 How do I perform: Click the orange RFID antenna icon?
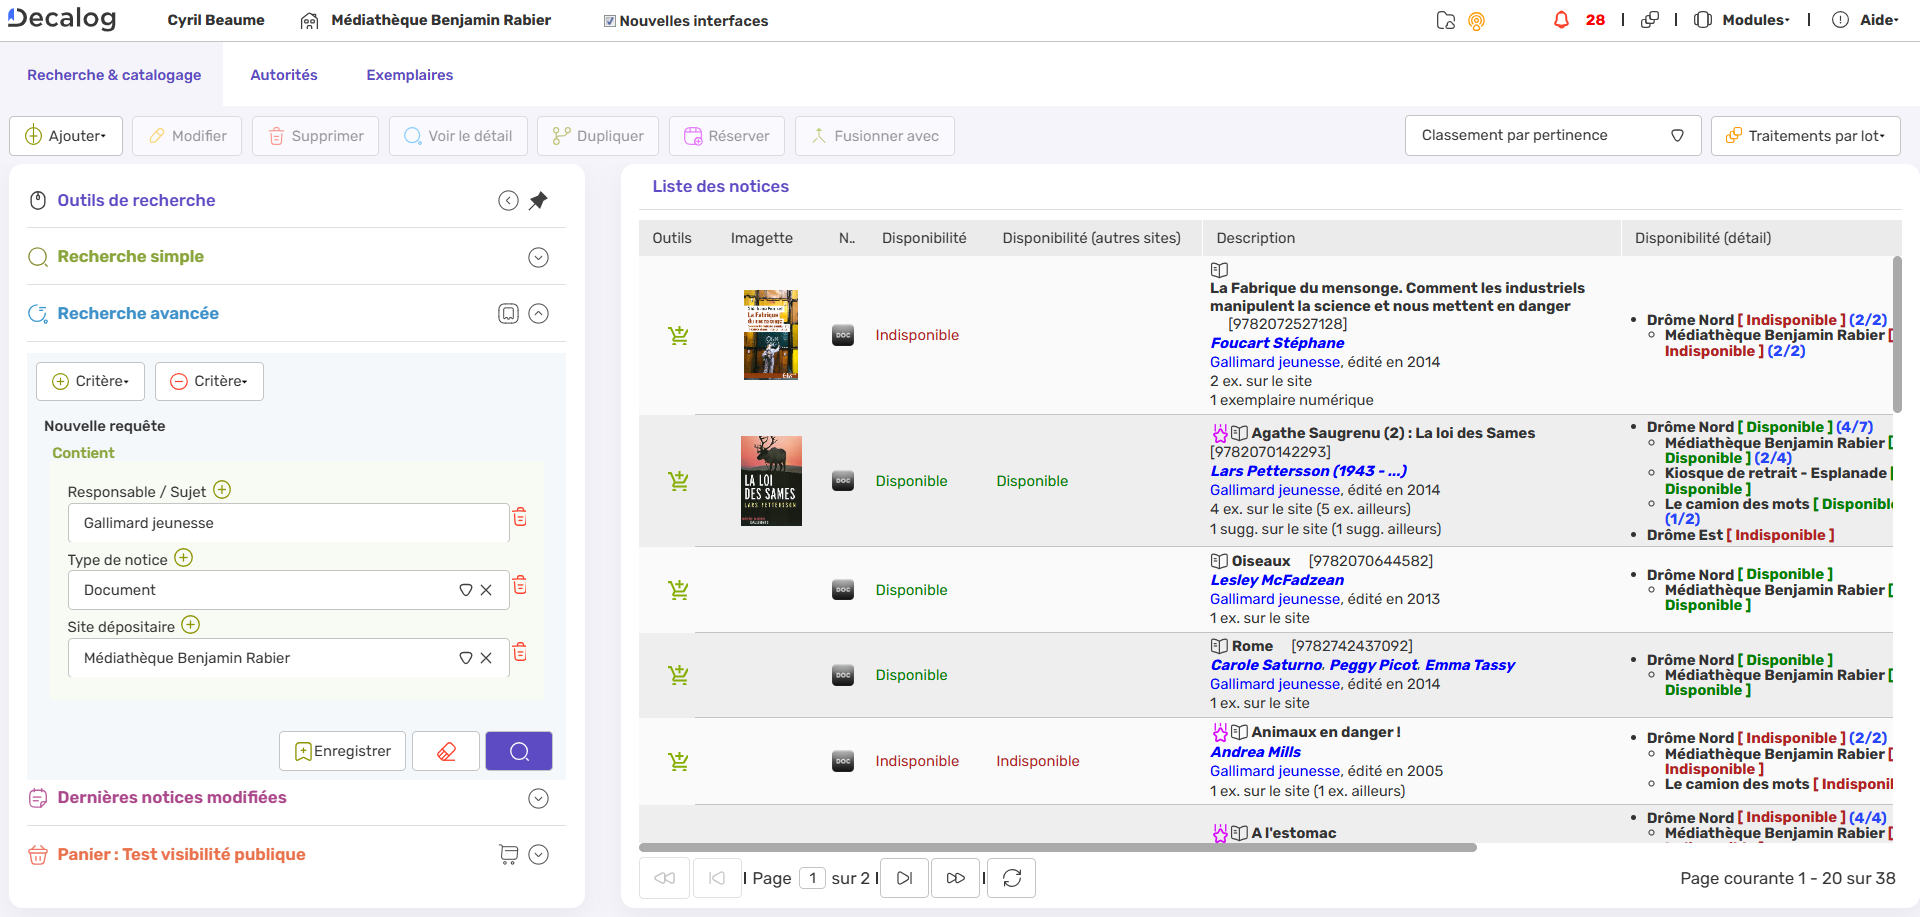(x=1477, y=20)
